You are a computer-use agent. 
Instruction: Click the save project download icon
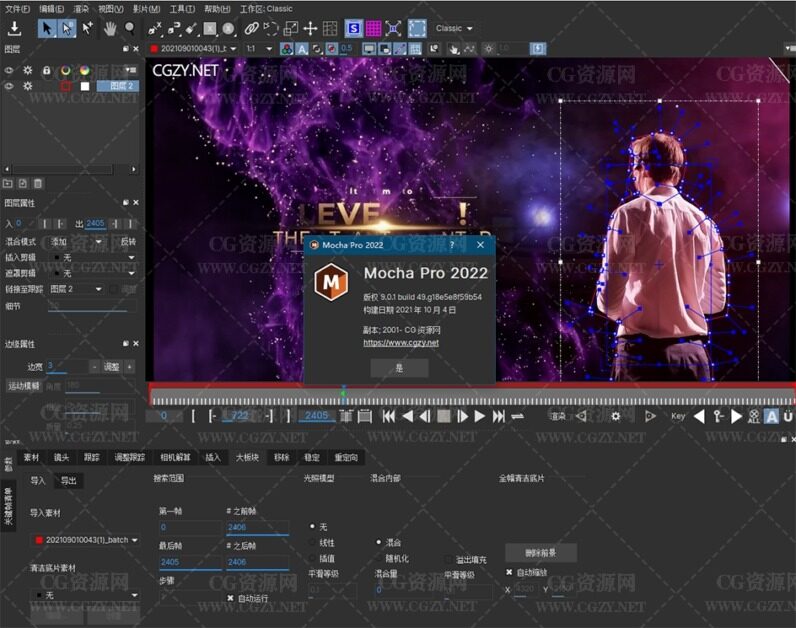[14, 28]
